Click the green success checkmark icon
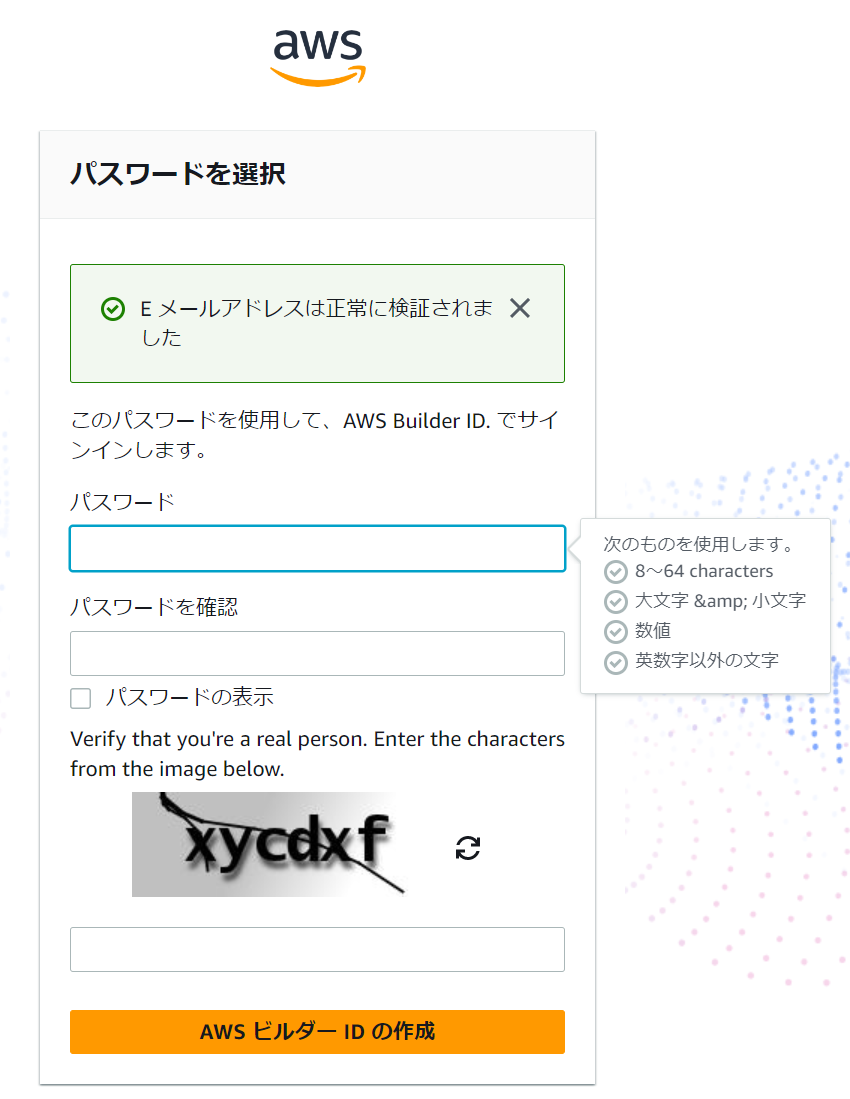The image size is (850, 1099). click(x=113, y=308)
